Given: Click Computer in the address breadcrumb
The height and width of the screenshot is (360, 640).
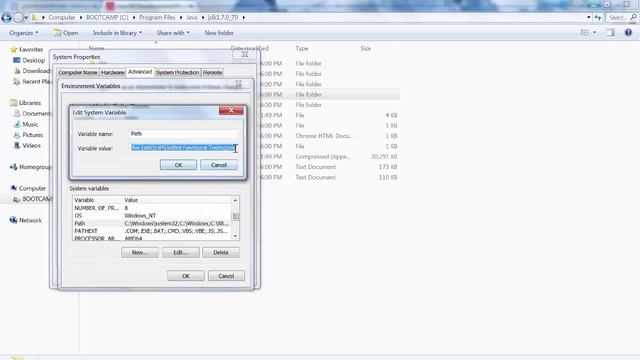Looking at the screenshot, I should [62, 18].
